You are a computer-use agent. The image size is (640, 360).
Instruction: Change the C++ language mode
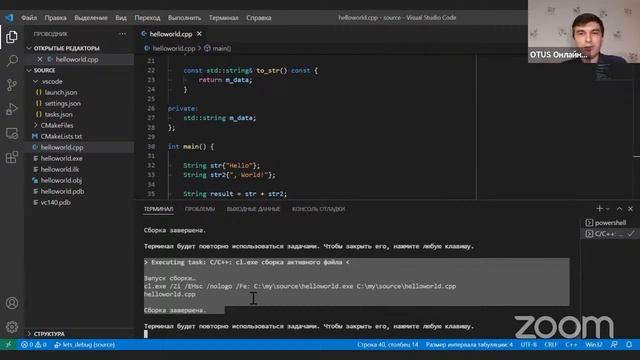click(x=571, y=344)
